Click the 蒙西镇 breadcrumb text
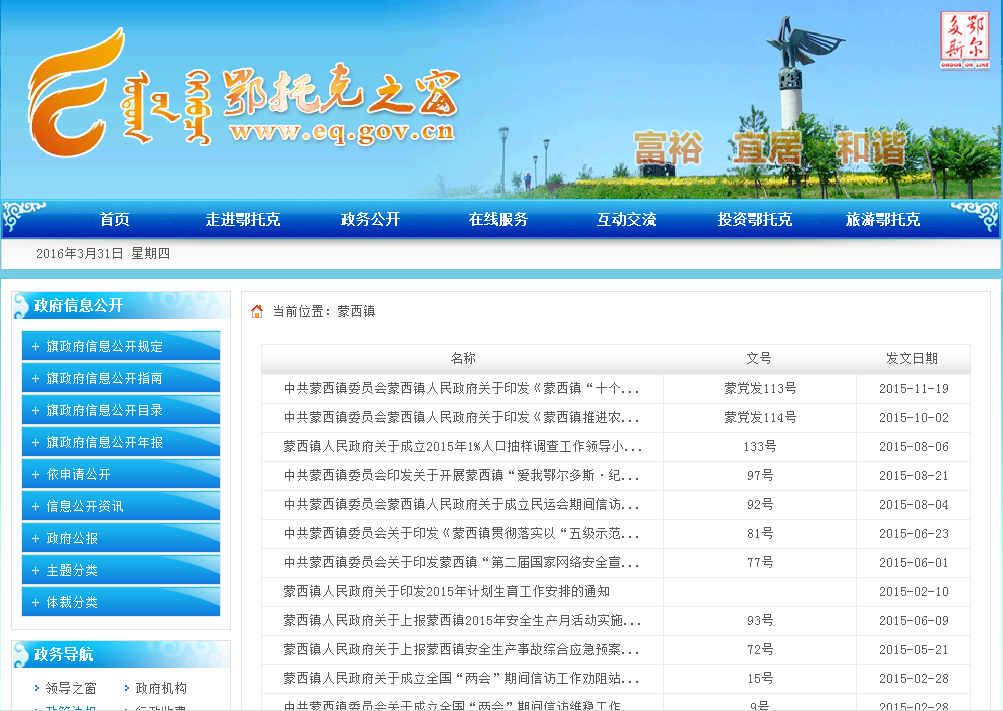This screenshot has height=711, width=1003. coord(356,311)
